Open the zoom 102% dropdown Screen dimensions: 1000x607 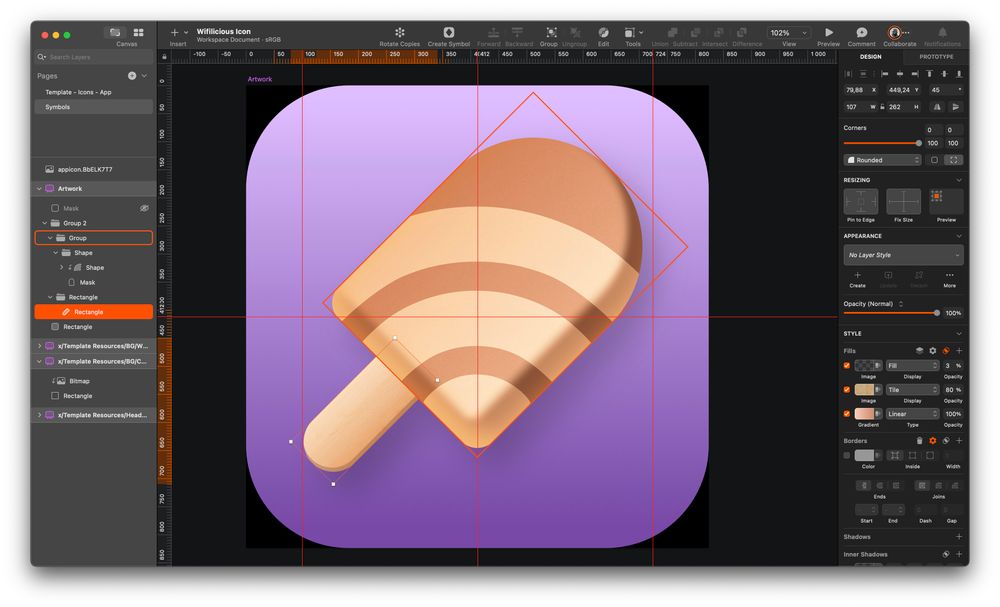[x=788, y=33]
